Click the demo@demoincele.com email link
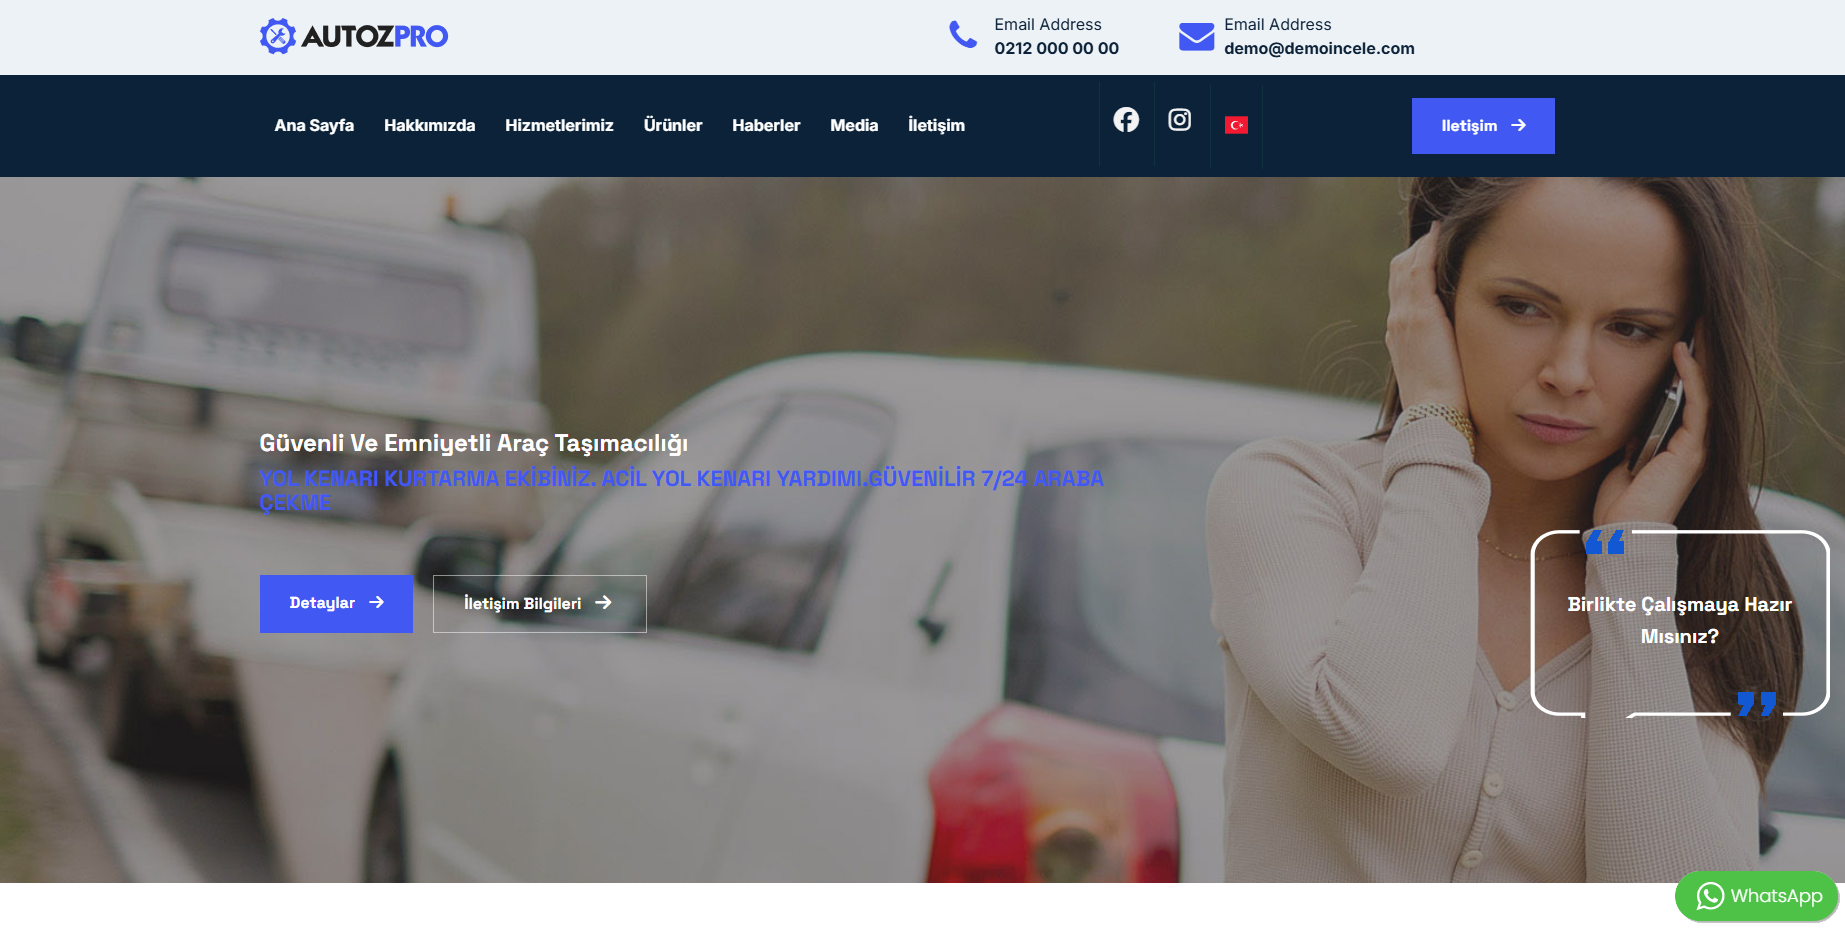The width and height of the screenshot is (1845, 934). click(x=1318, y=48)
